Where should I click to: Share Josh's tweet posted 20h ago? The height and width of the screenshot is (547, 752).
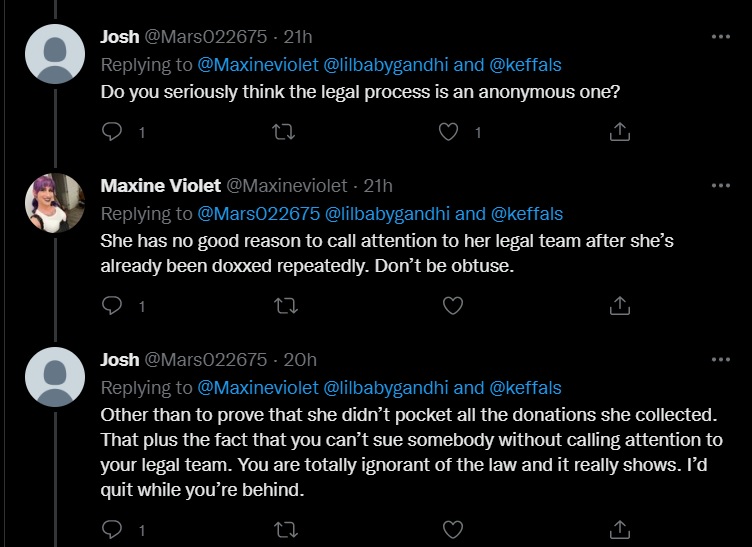(620, 530)
